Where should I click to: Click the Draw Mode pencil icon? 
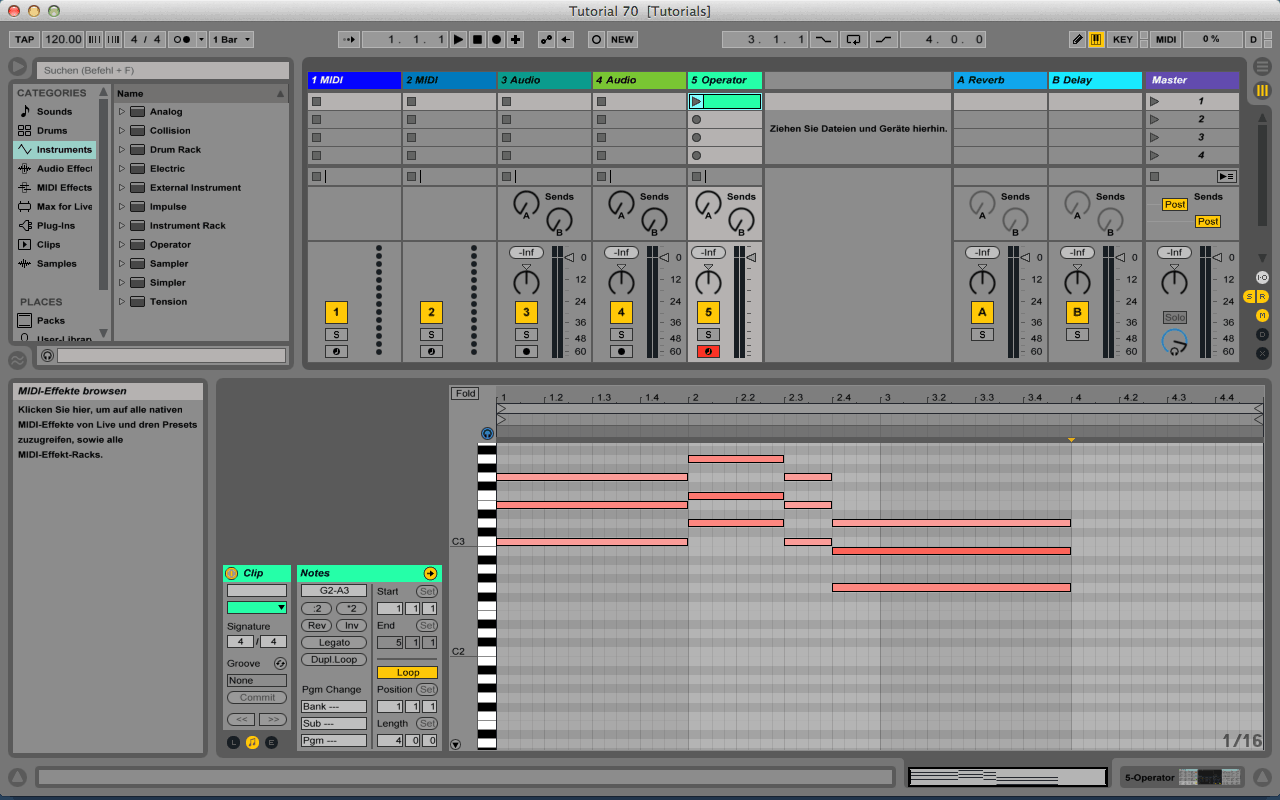pyautogui.click(x=1077, y=40)
